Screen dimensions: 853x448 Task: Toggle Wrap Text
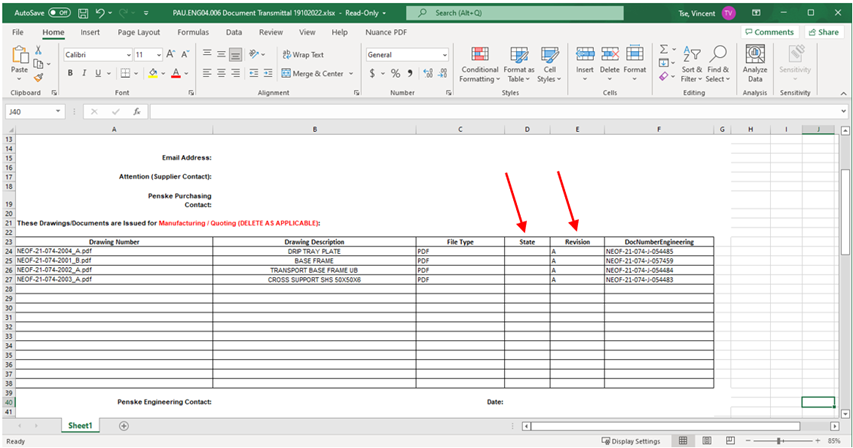(x=303, y=54)
